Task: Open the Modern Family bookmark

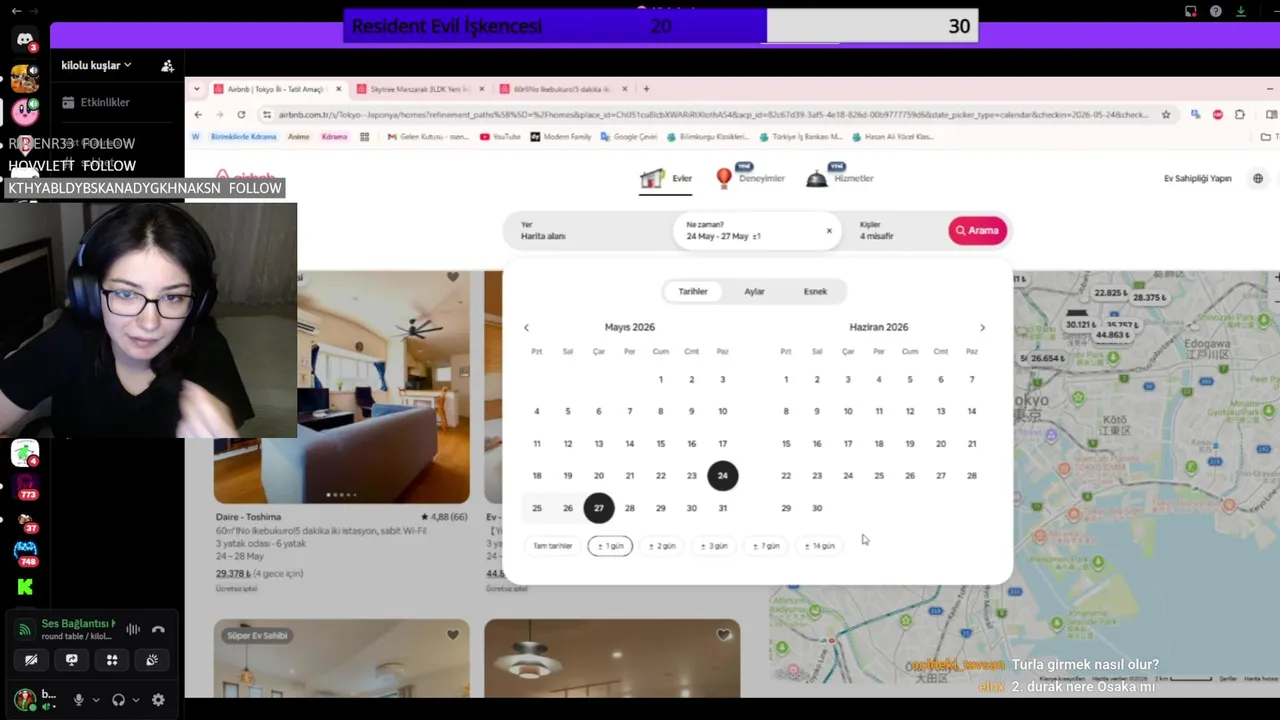Action: click(x=561, y=137)
